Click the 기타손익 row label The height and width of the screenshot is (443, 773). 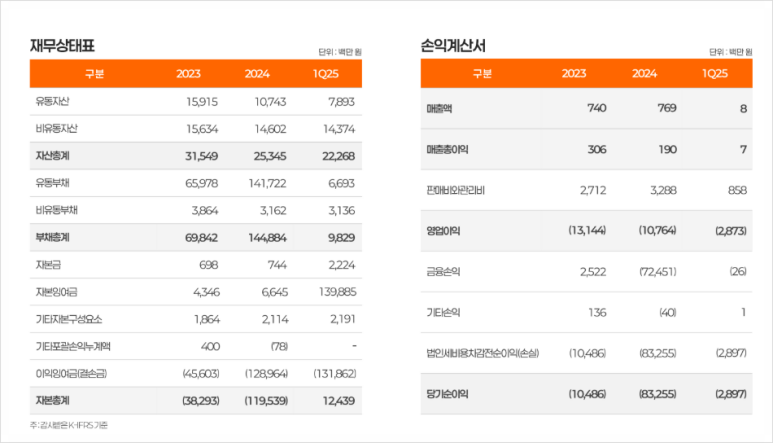[x=443, y=312]
